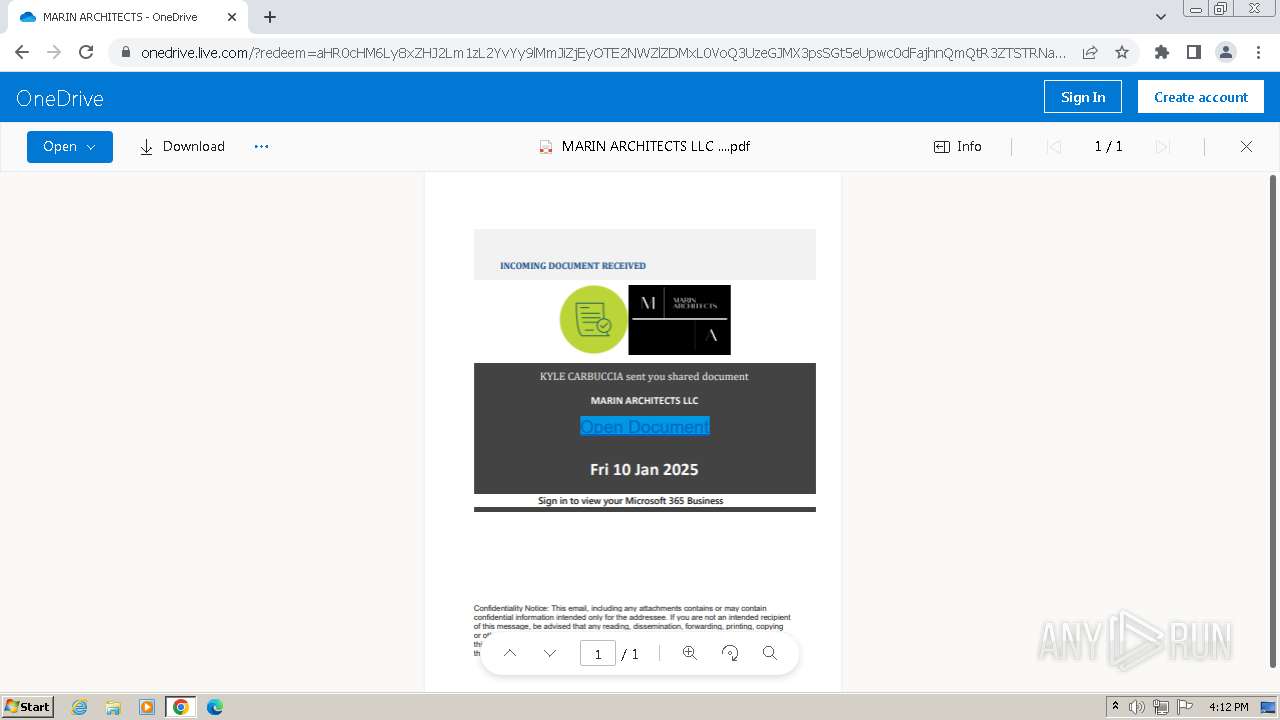This screenshot has height=720, width=1280.
Task: Zoom in on the PDF
Action: [689, 653]
